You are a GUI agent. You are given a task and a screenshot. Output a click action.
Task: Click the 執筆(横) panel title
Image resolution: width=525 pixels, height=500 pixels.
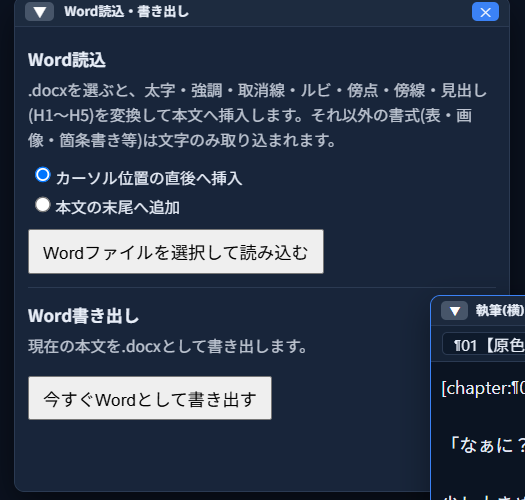(x=500, y=310)
